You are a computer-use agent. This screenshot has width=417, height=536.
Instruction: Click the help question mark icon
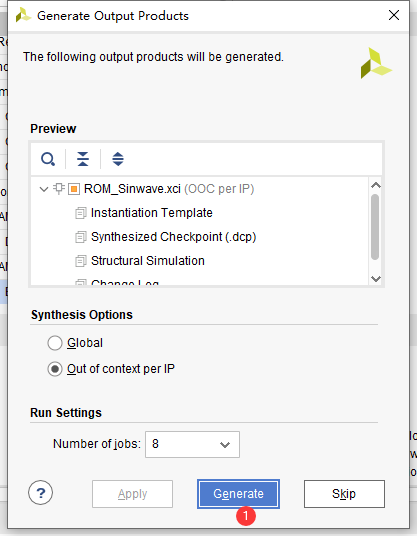(x=41, y=493)
